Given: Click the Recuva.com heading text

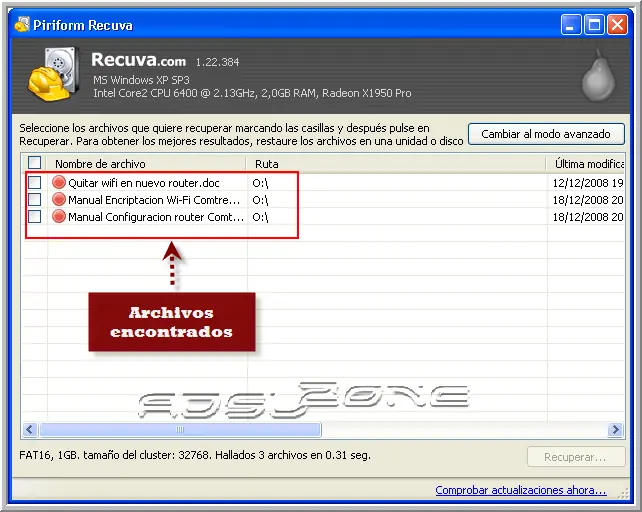Looking at the screenshot, I should click(138, 60).
